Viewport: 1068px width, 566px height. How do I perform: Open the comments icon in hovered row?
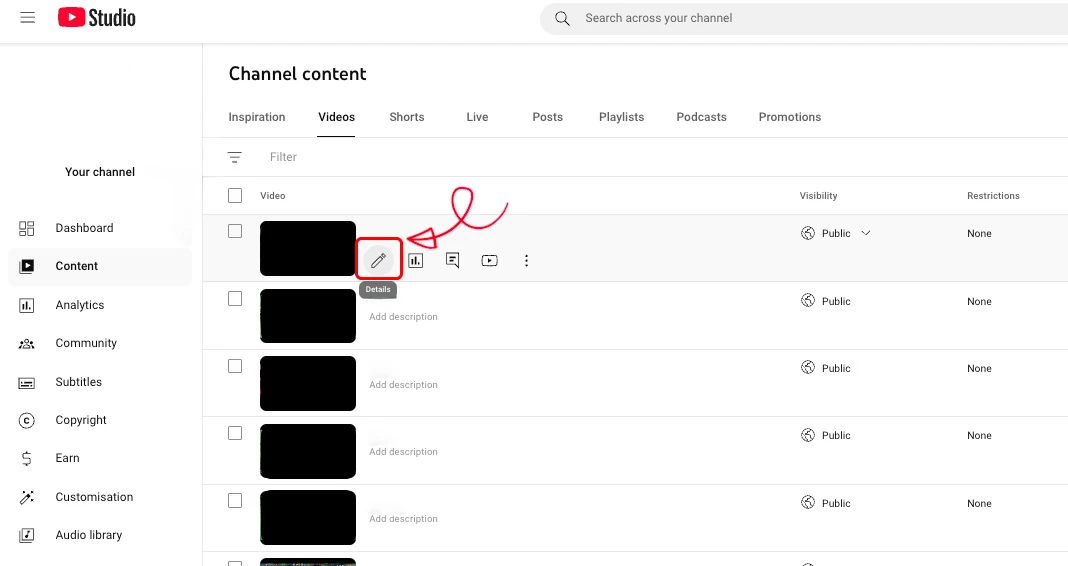(x=452, y=260)
